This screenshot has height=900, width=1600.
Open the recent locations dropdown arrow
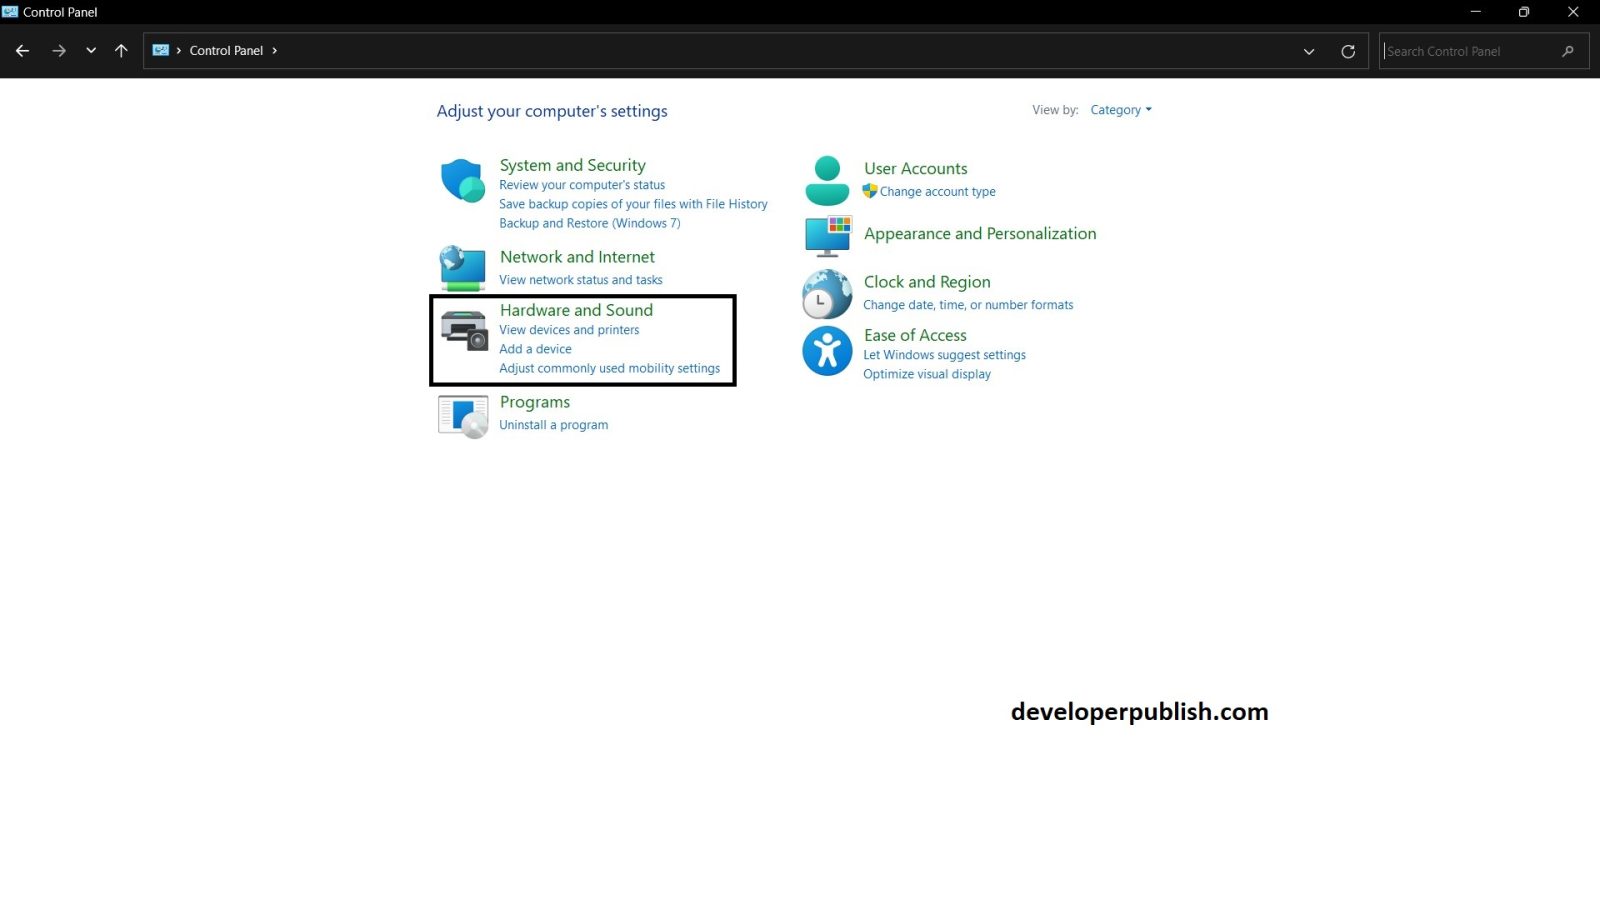coord(91,51)
